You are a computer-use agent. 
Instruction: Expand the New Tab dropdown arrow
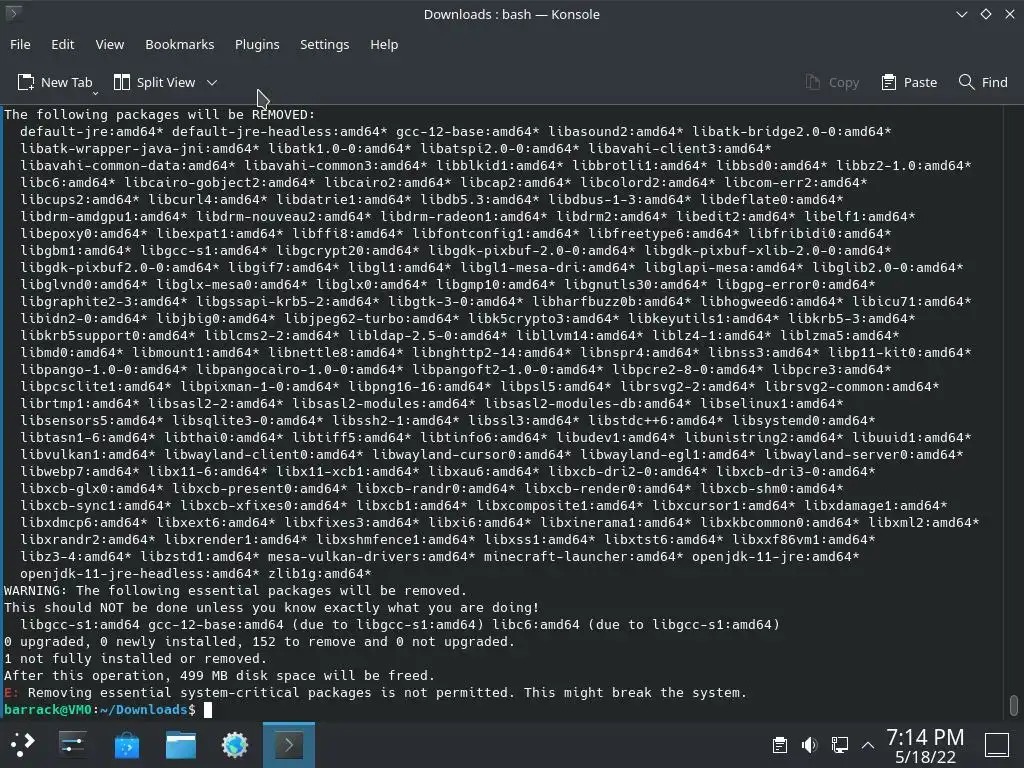(x=95, y=93)
